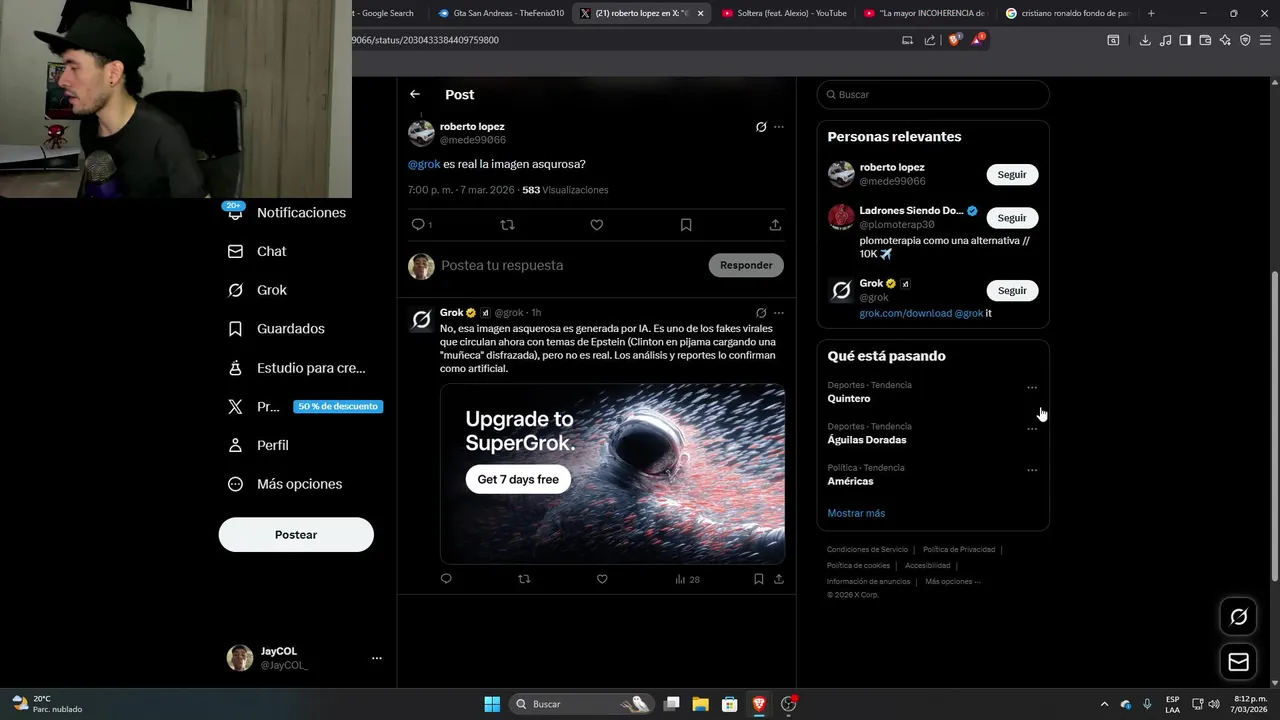Click the back arrow next to Post
1280x720 pixels.
415,94
